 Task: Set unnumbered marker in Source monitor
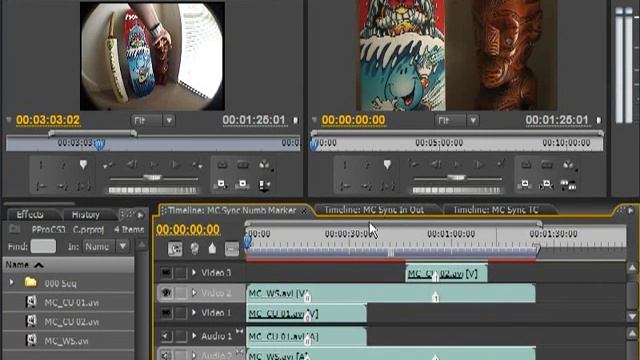[x=83, y=165]
